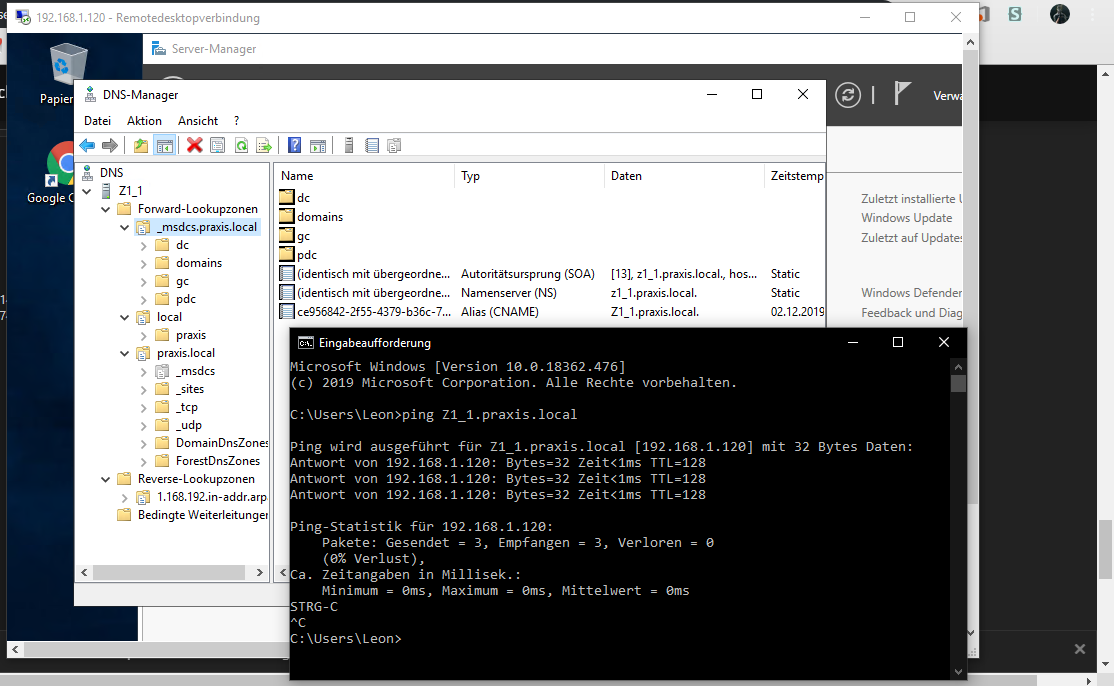This screenshot has width=1114, height=686.
Task: Sort records by Zeitstempel column header
Action: (x=796, y=175)
